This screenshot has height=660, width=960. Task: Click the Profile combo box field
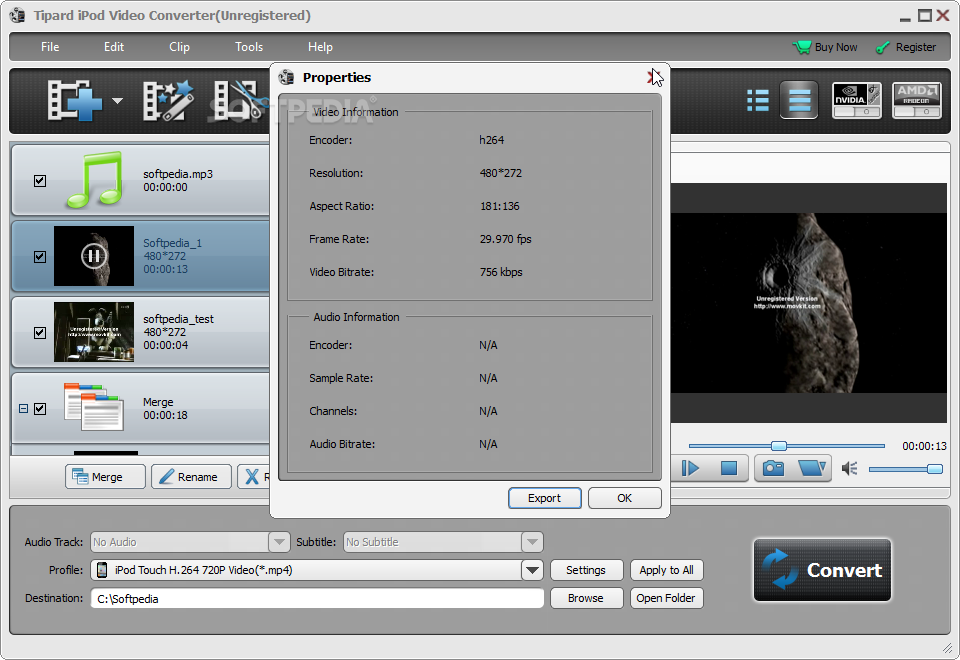coord(317,570)
